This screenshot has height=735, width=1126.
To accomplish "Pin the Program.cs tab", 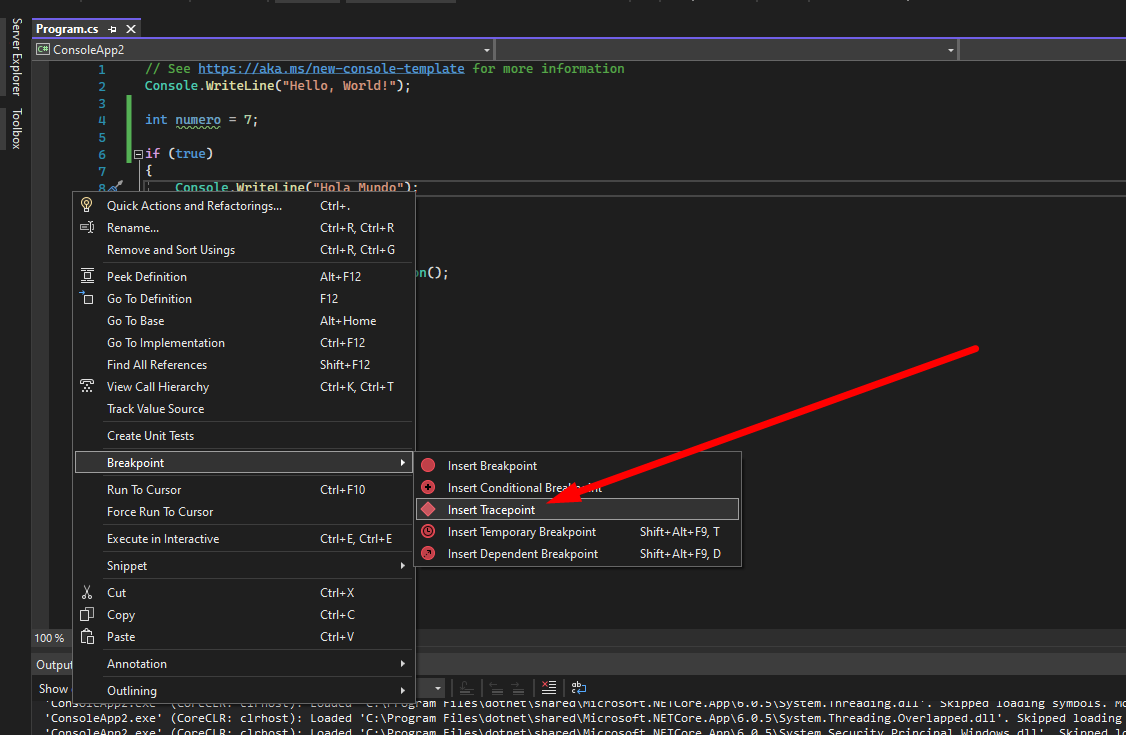I will point(112,30).
